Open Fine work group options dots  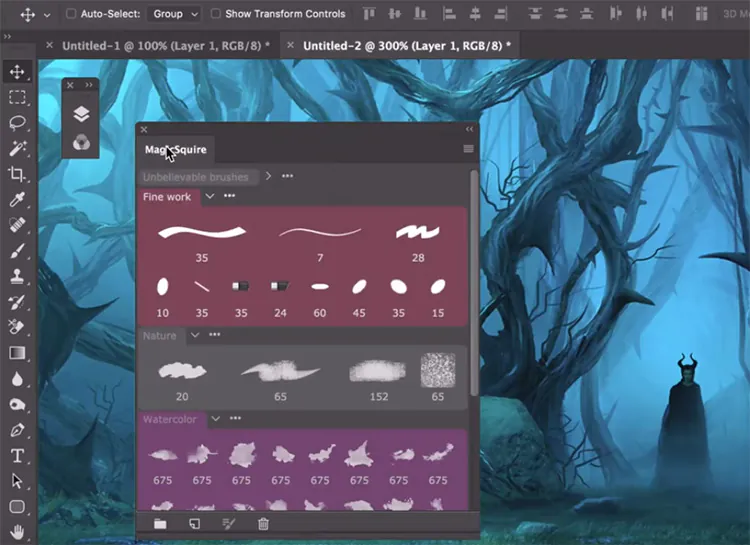[x=230, y=195]
